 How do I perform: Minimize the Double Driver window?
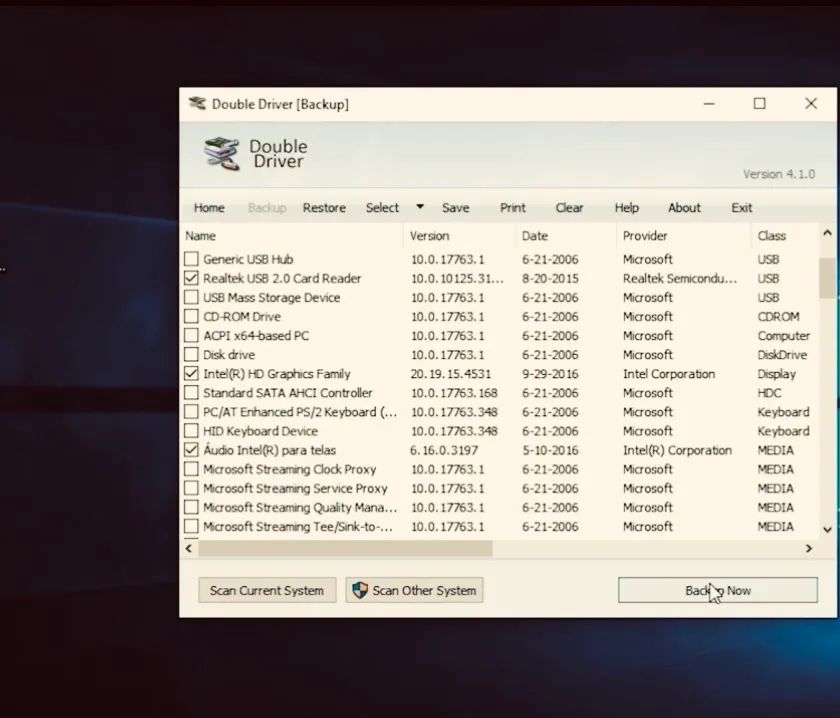[709, 103]
